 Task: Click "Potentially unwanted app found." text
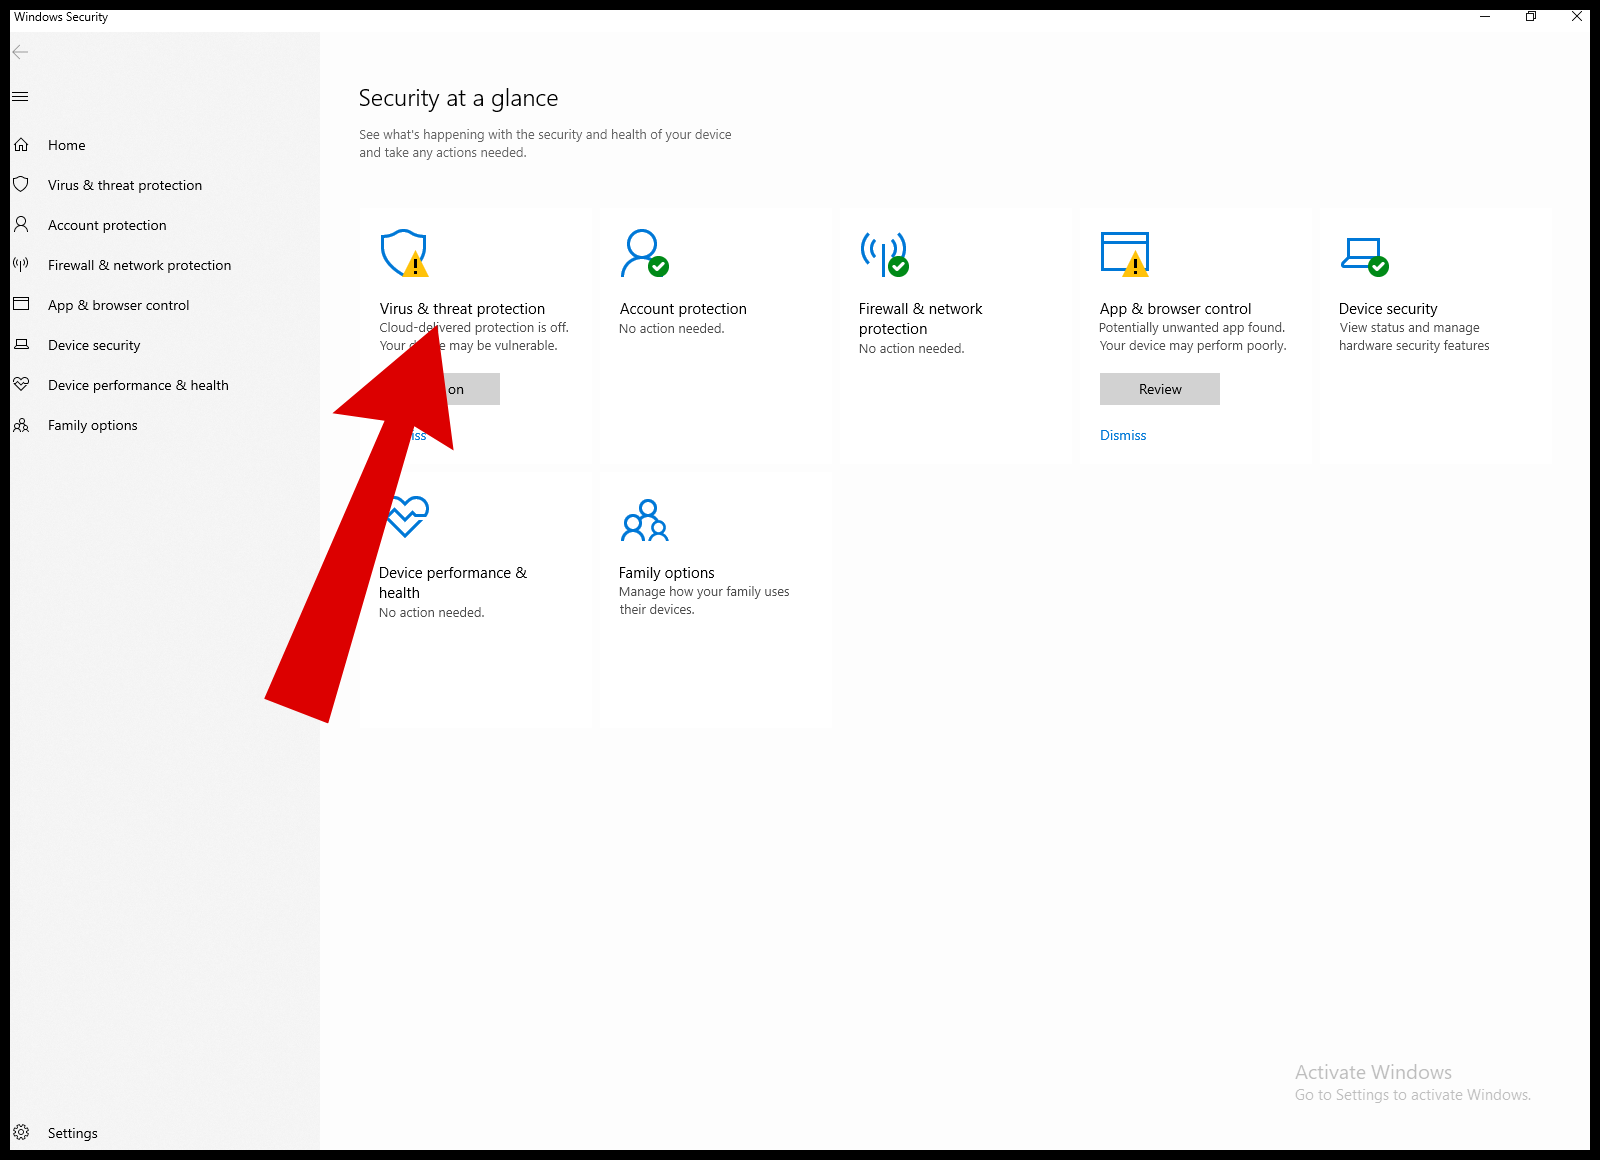point(1192,327)
